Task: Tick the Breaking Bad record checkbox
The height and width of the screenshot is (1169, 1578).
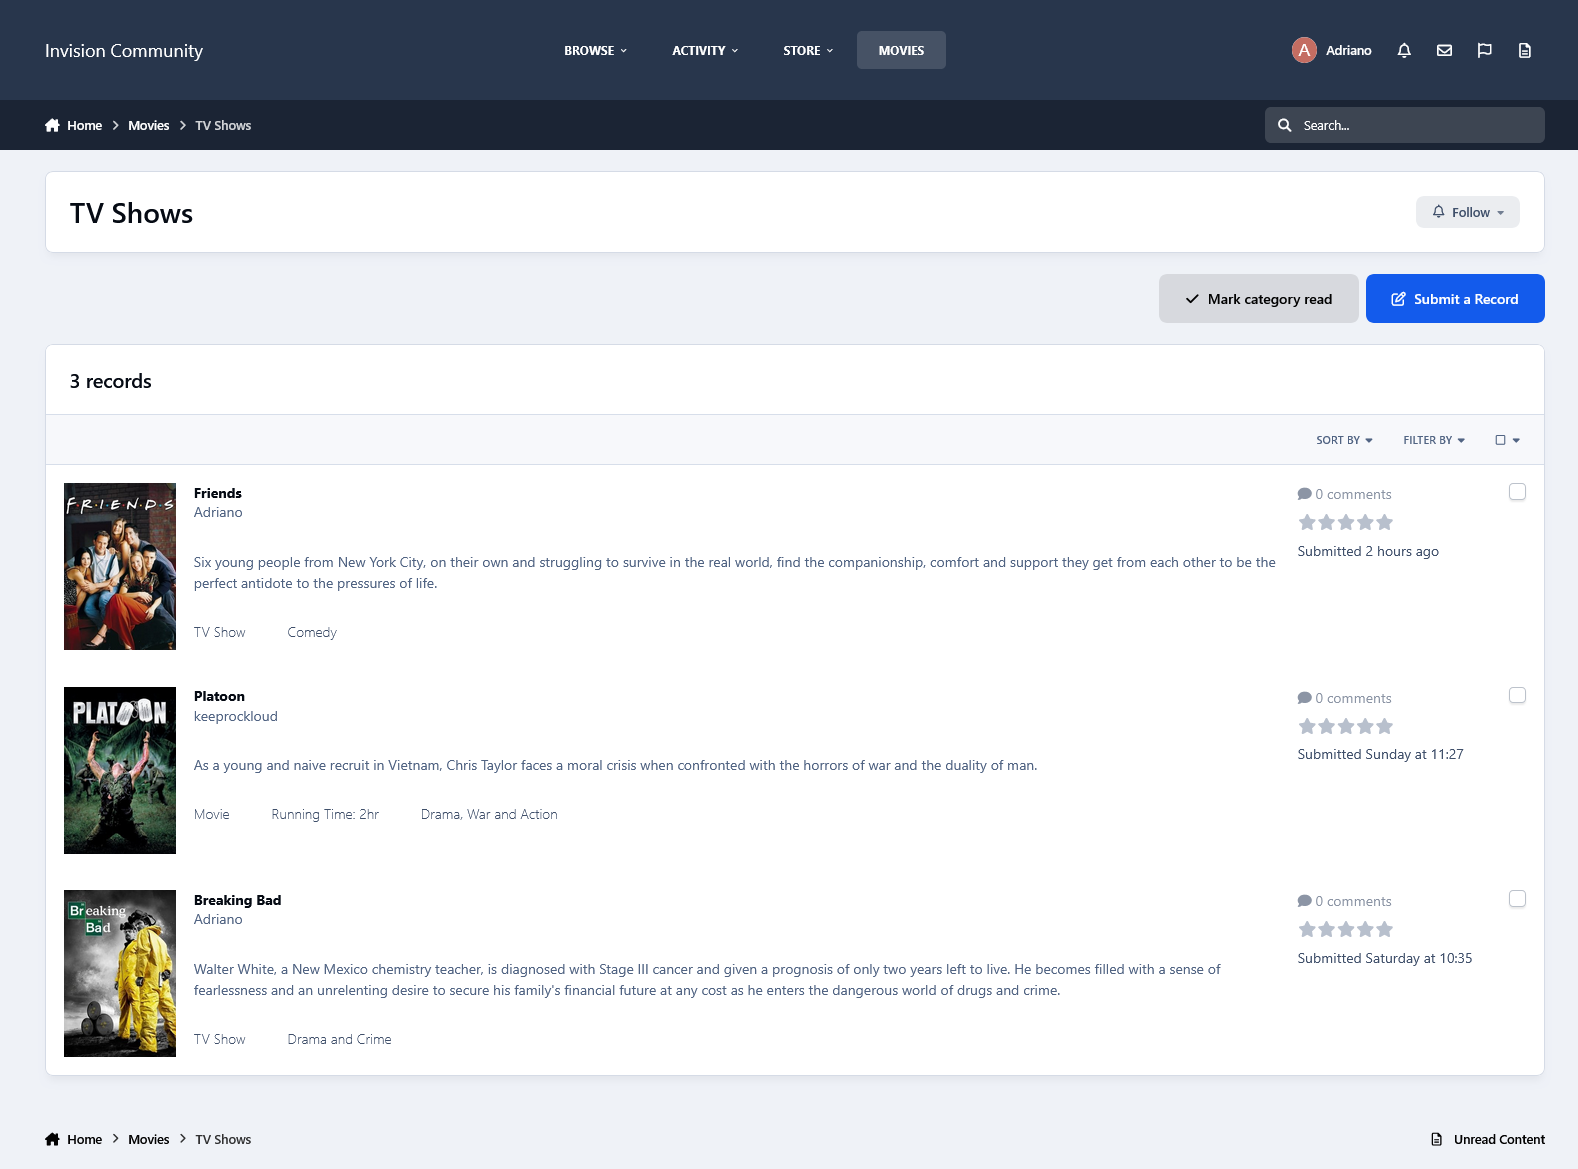Action: tap(1517, 899)
